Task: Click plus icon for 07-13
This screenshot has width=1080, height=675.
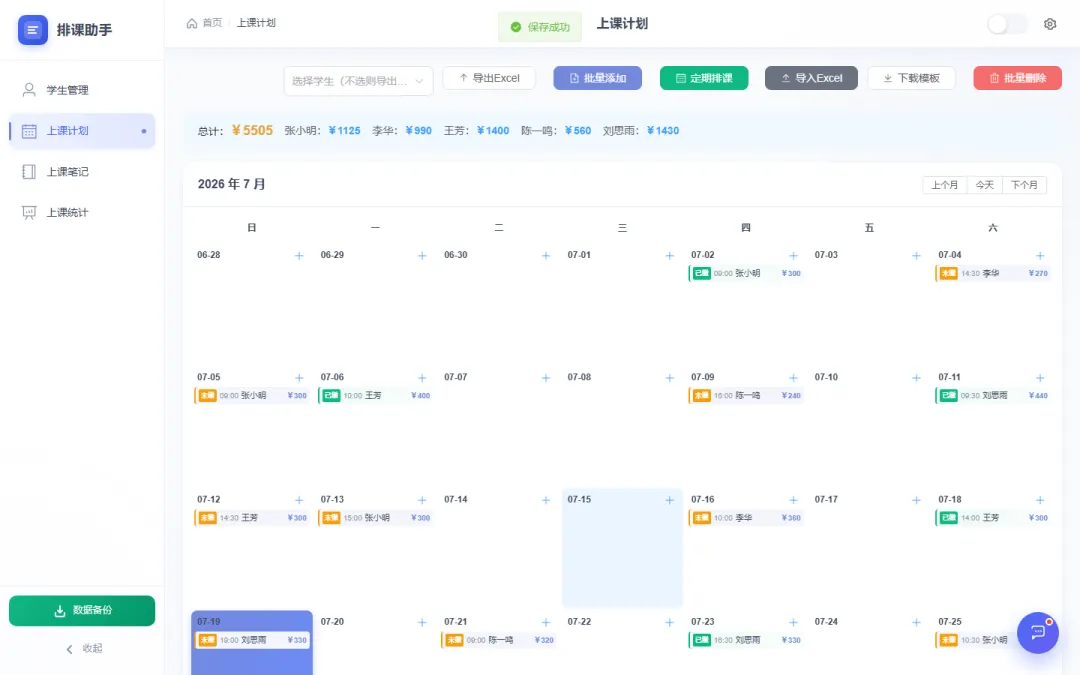Action: (422, 500)
